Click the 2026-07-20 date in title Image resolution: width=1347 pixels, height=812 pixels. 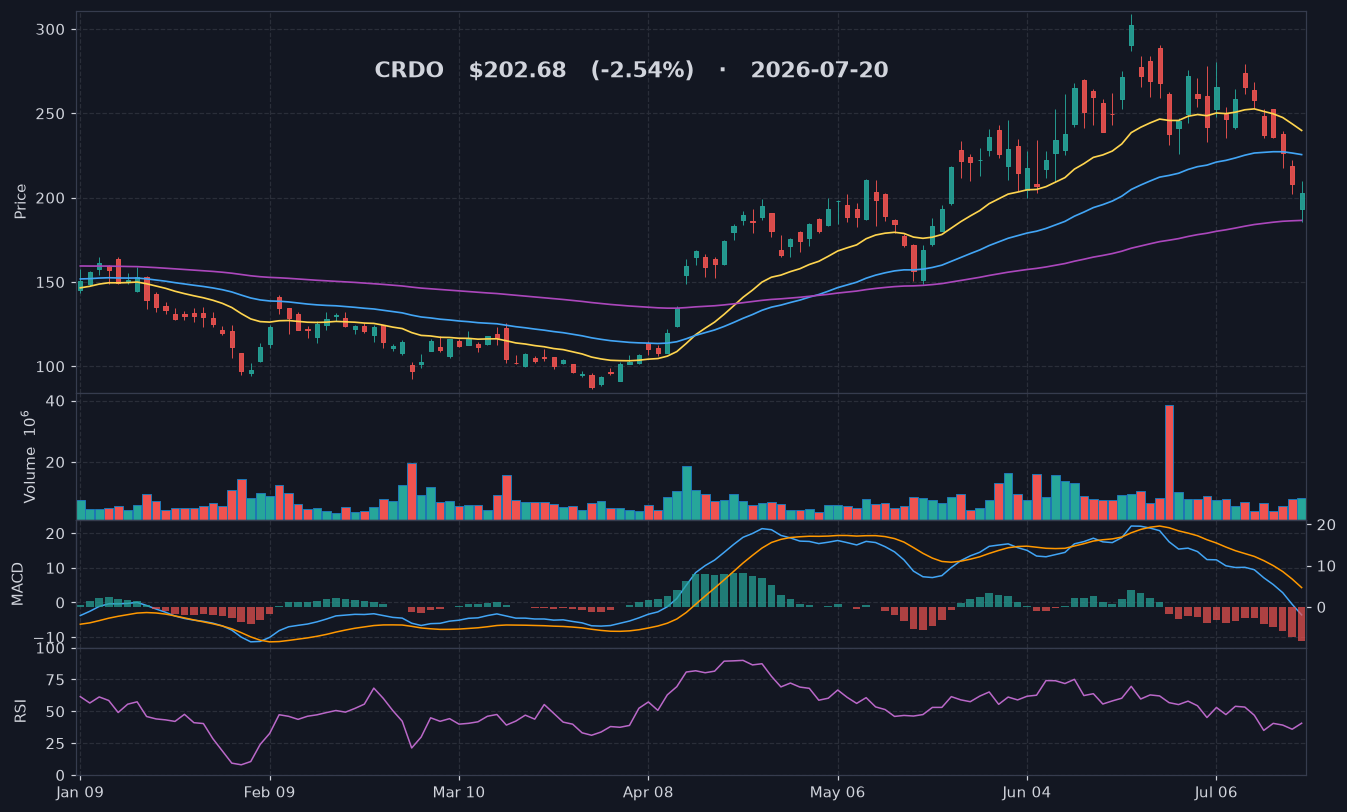(x=819, y=71)
